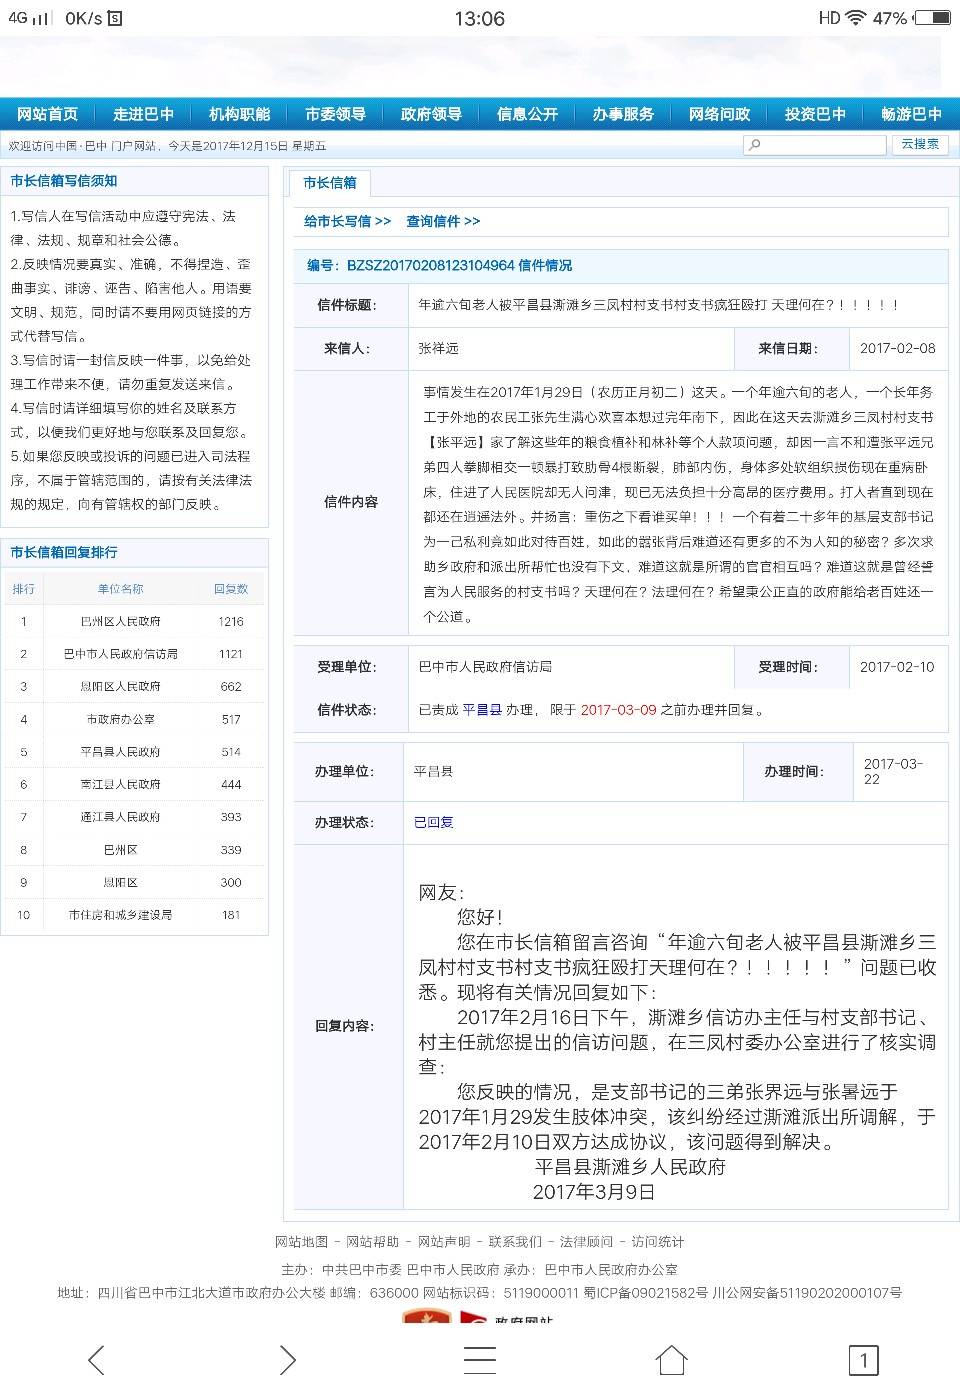
Task: Tap the Wi-Fi status icon
Action: point(855,18)
